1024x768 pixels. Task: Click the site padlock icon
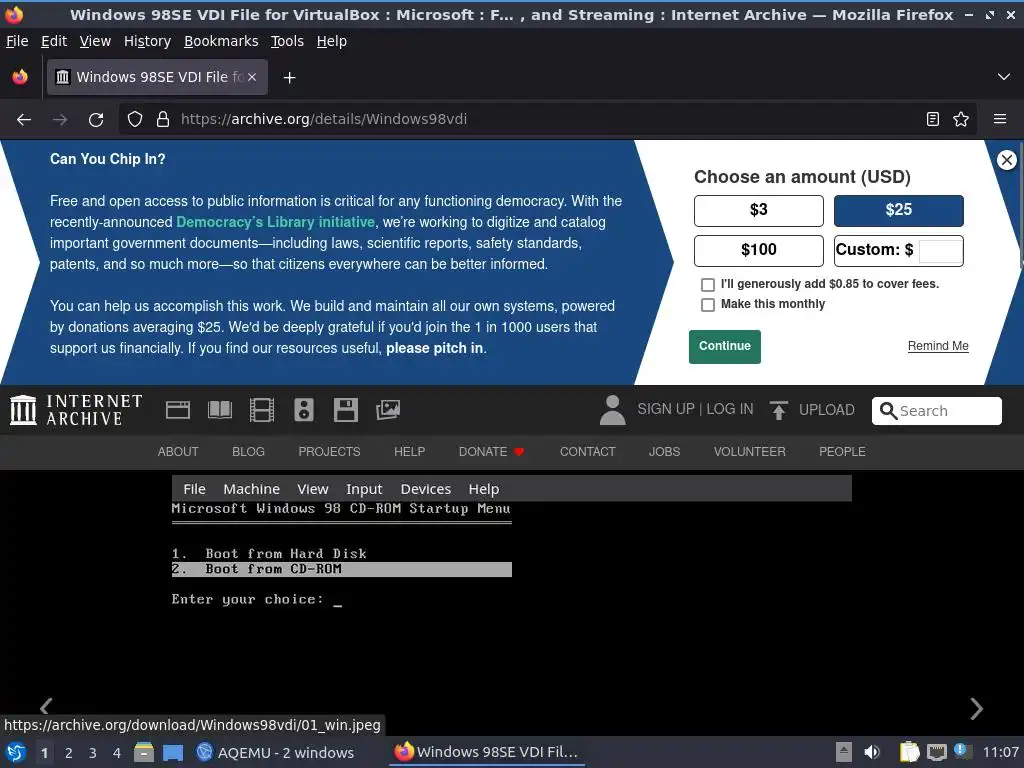(x=163, y=120)
